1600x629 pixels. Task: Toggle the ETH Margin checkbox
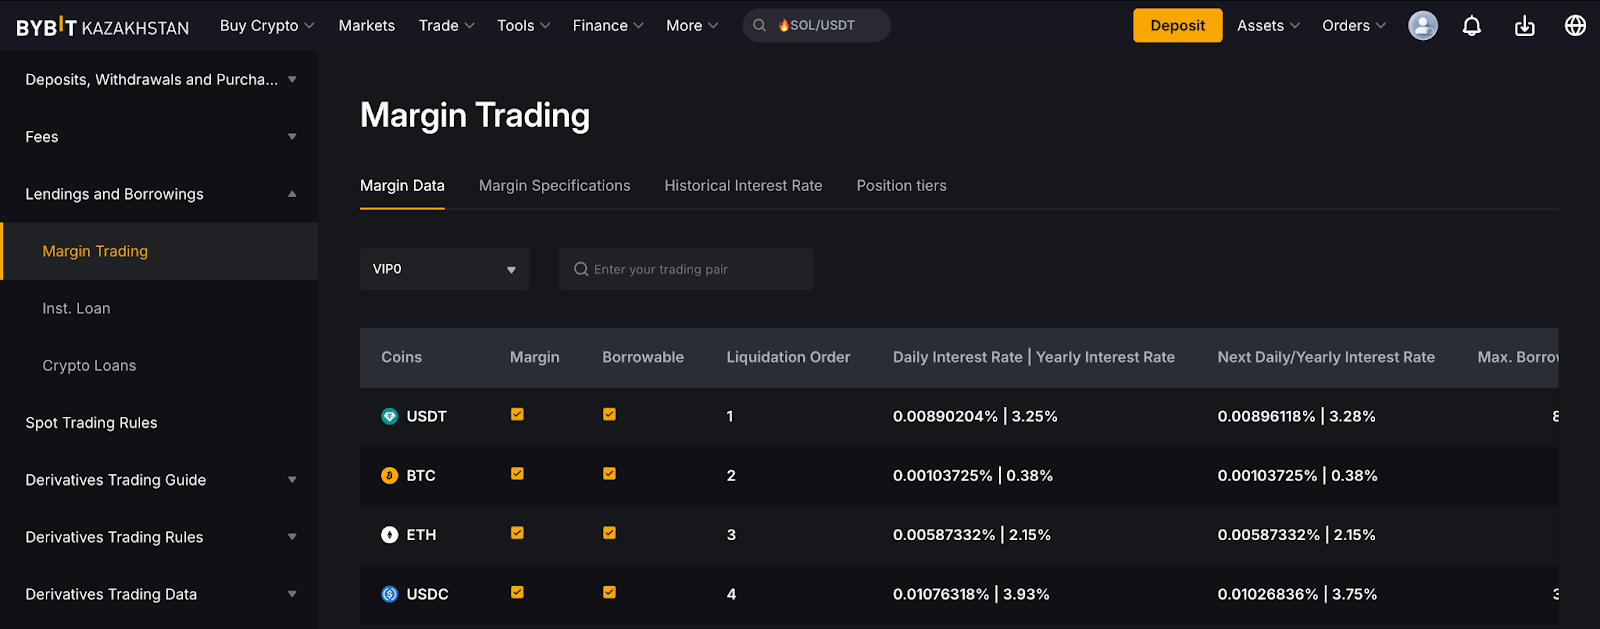pos(517,533)
